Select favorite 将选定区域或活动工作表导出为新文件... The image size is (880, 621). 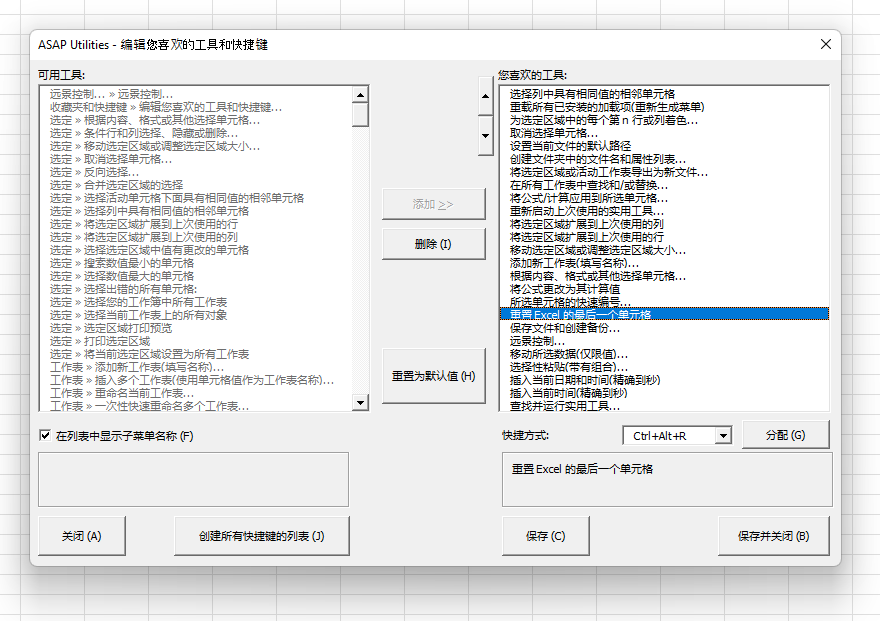609,172
